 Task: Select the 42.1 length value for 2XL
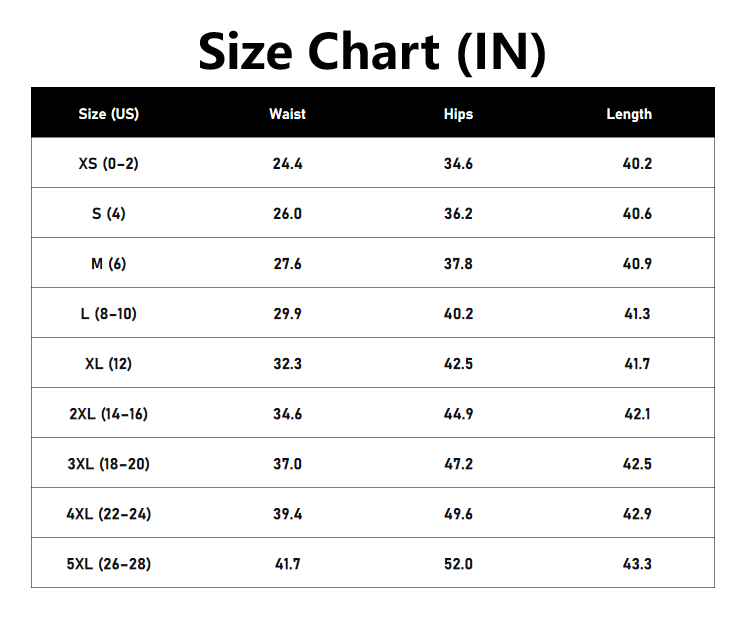[x=637, y=414]
